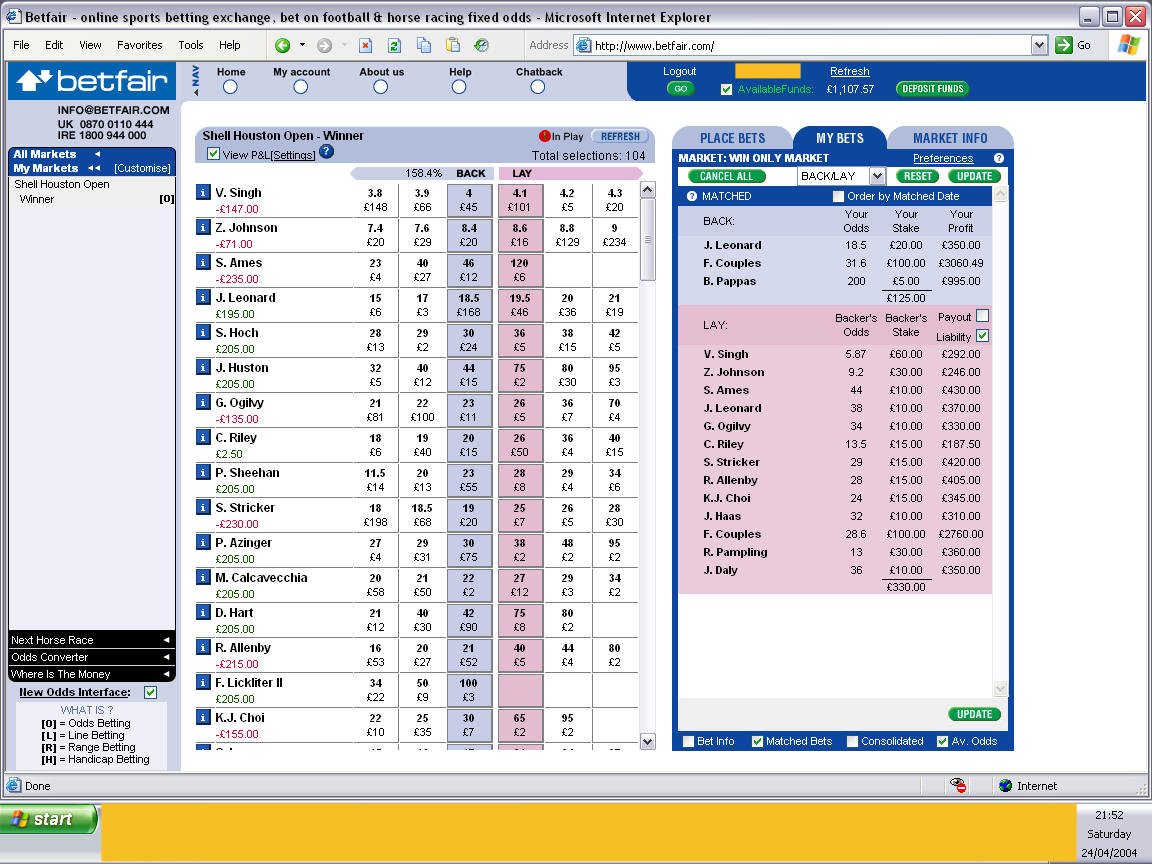
Task: Expand the Odds Converter panel
Action: pyautogui.click(x=92, y=657)
